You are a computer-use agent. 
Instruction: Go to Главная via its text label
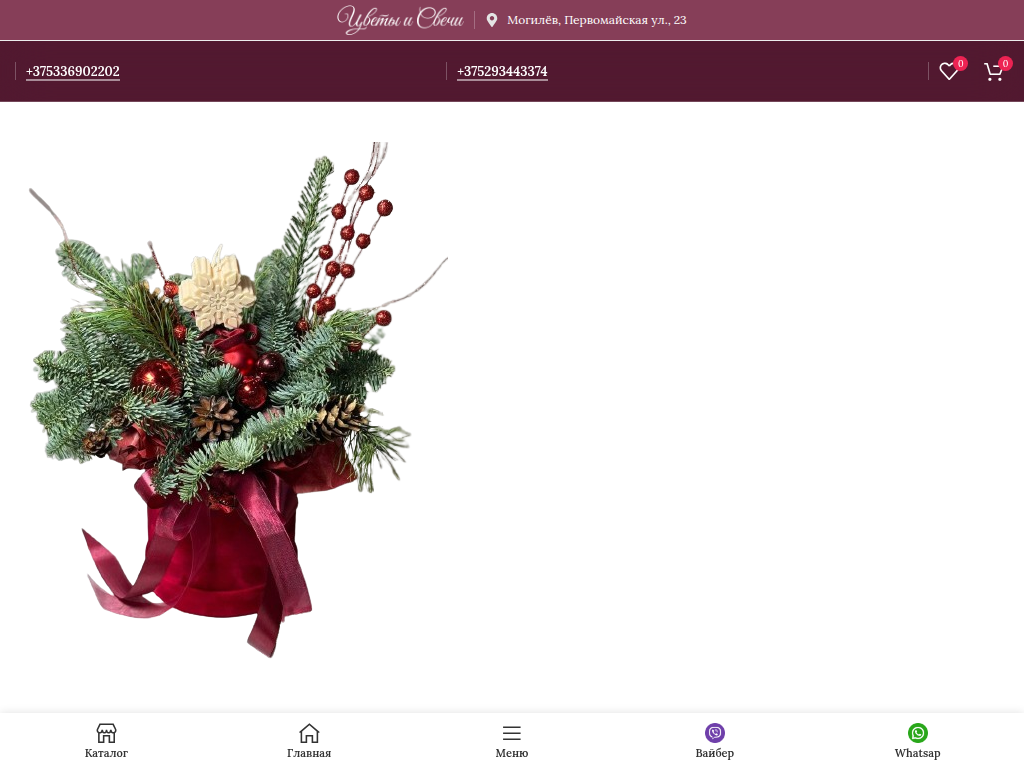coord(309,753)
